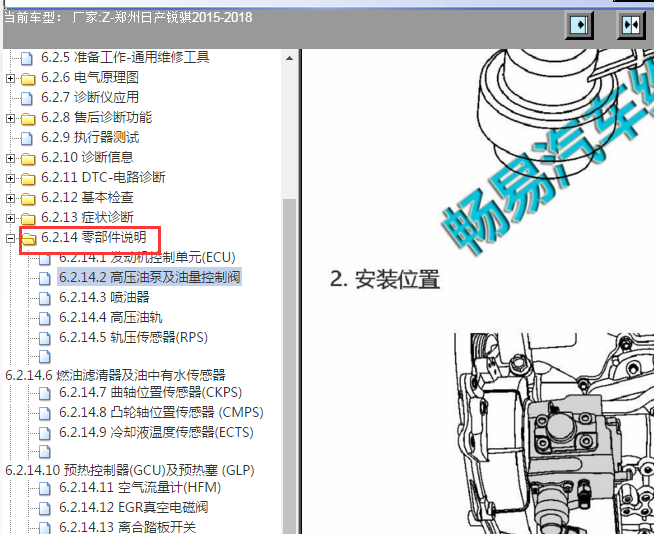Image resolution: width=654 pixels, height=534 pixels.
Task: Click folder icon beside 6.2.10 诊断信息
Action: point(28,159)
